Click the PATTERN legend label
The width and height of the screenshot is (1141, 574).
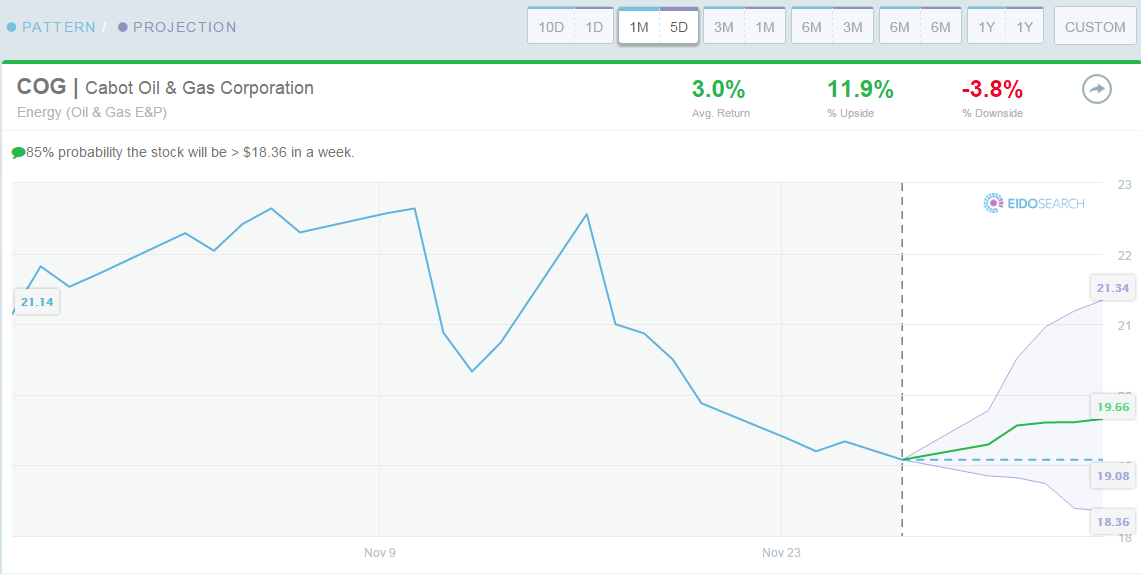59,28
